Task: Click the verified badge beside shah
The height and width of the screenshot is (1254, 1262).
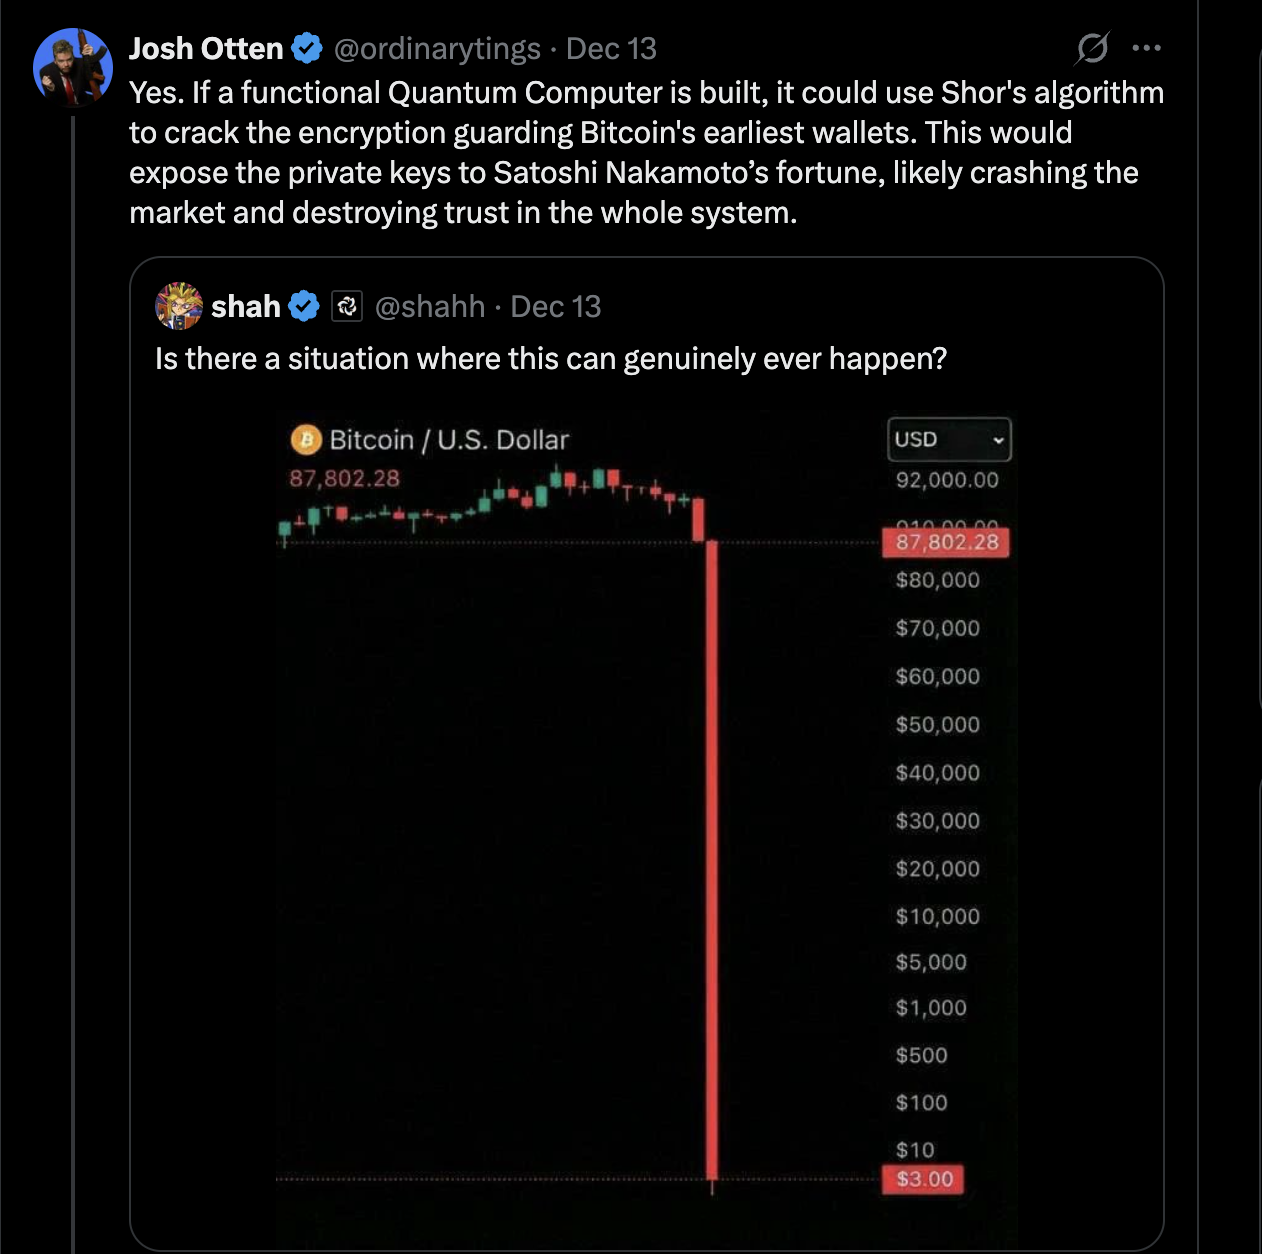Action: pos(303,306)
